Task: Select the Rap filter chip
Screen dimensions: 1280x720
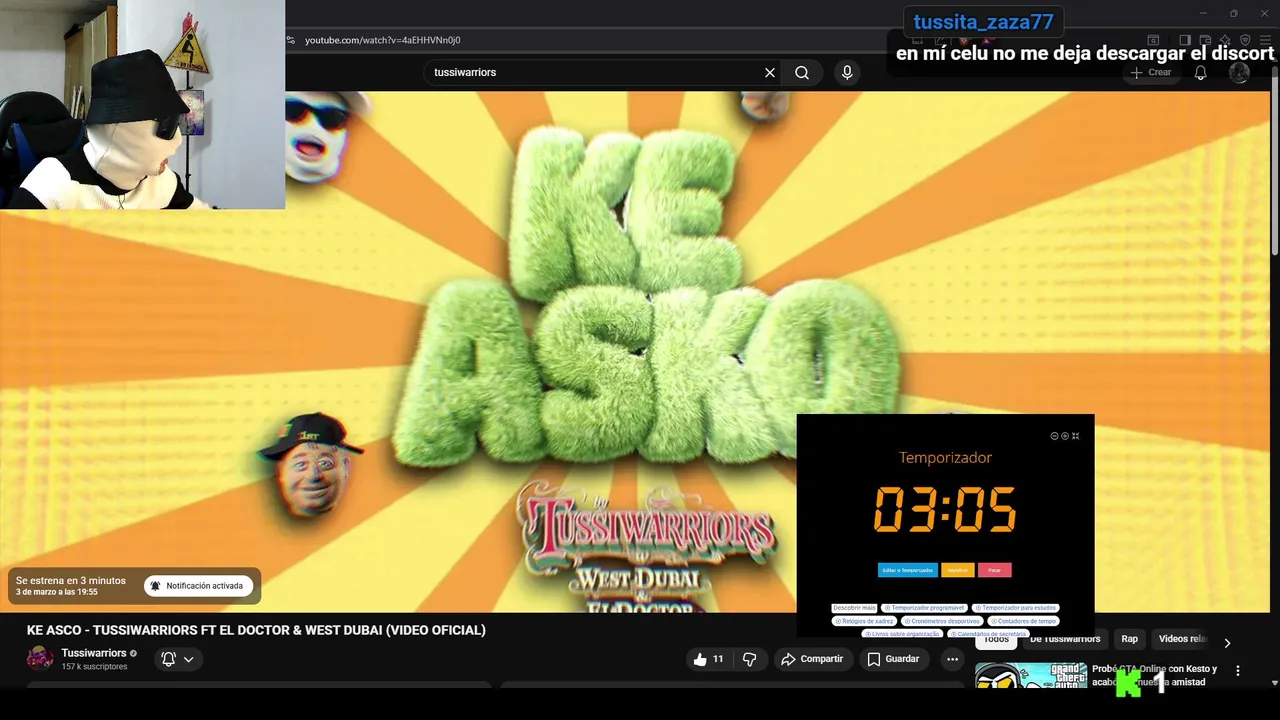Action: pyautogui.click(x=1129, y=639)
